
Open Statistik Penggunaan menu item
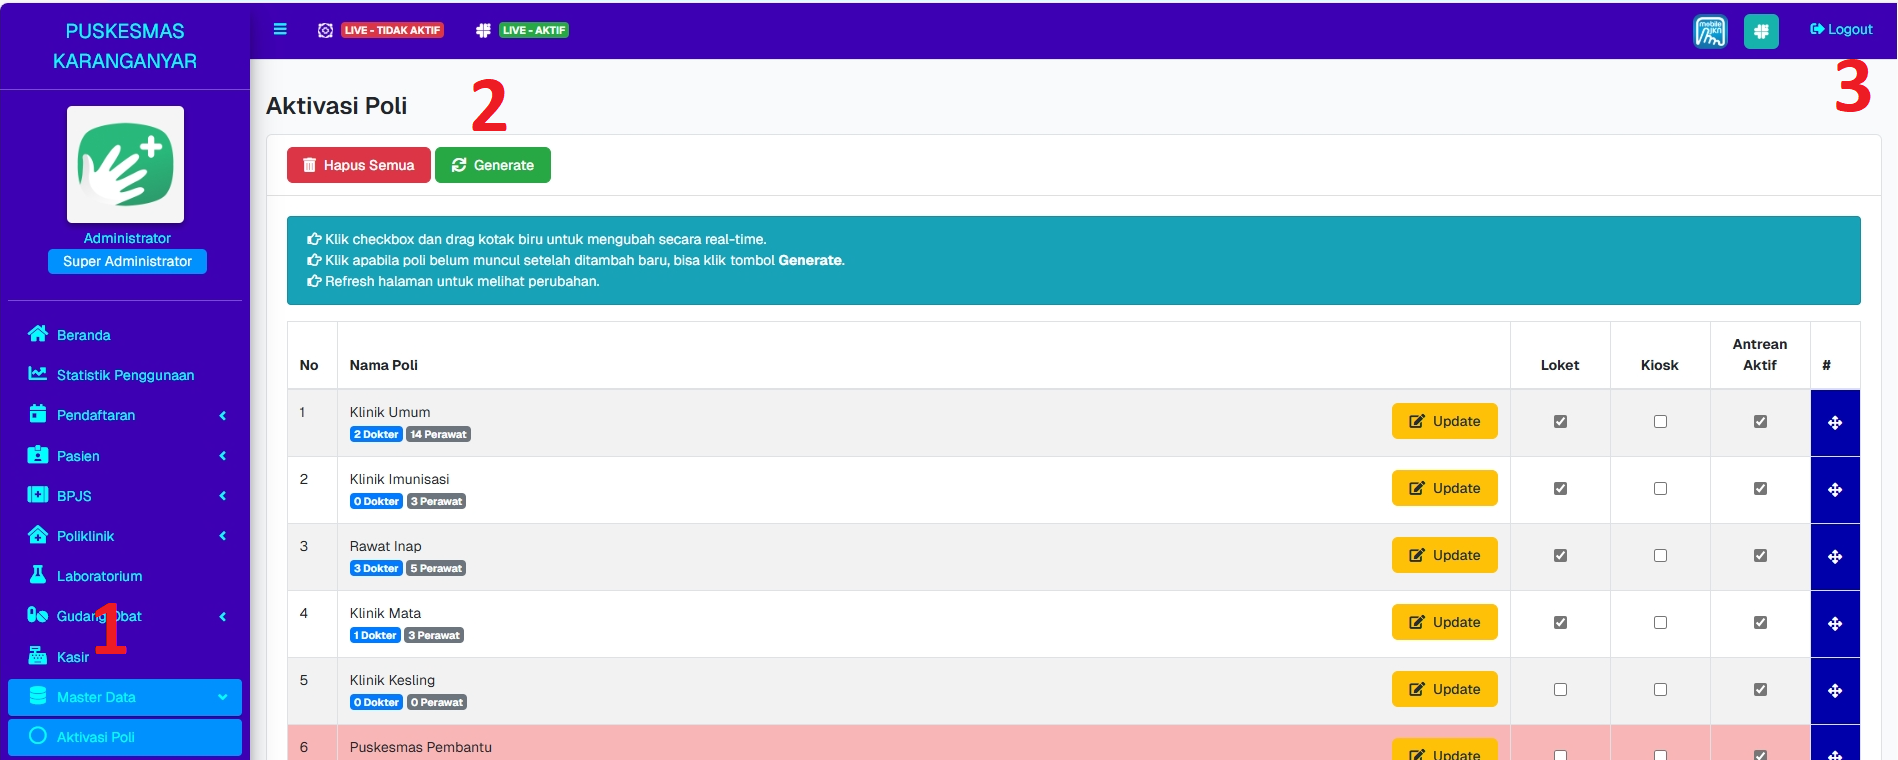pyautogui.click(x=125, y=375)
